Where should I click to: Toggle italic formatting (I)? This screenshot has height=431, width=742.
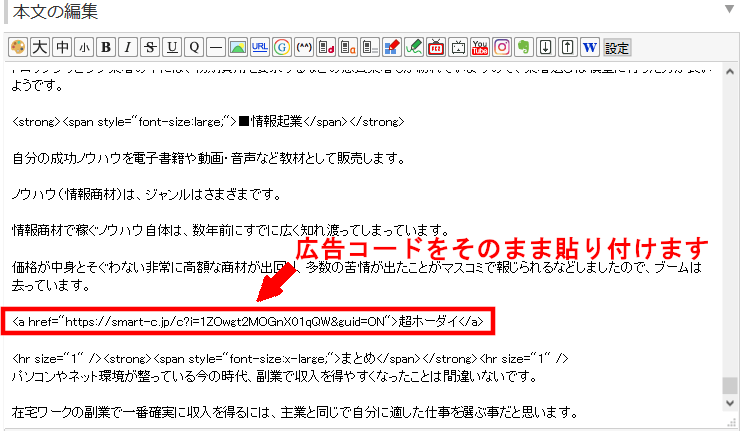[x=128, y=47]
